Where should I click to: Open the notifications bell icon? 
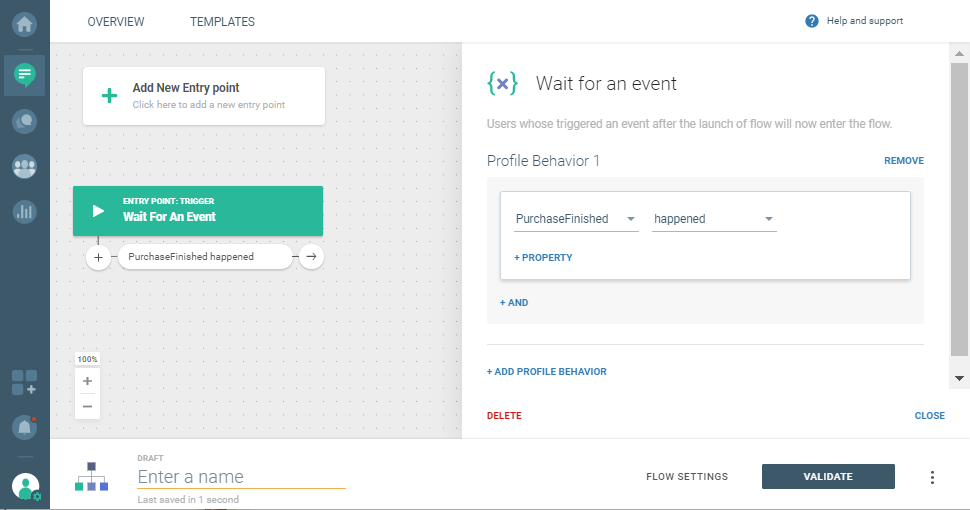[24, 427]
